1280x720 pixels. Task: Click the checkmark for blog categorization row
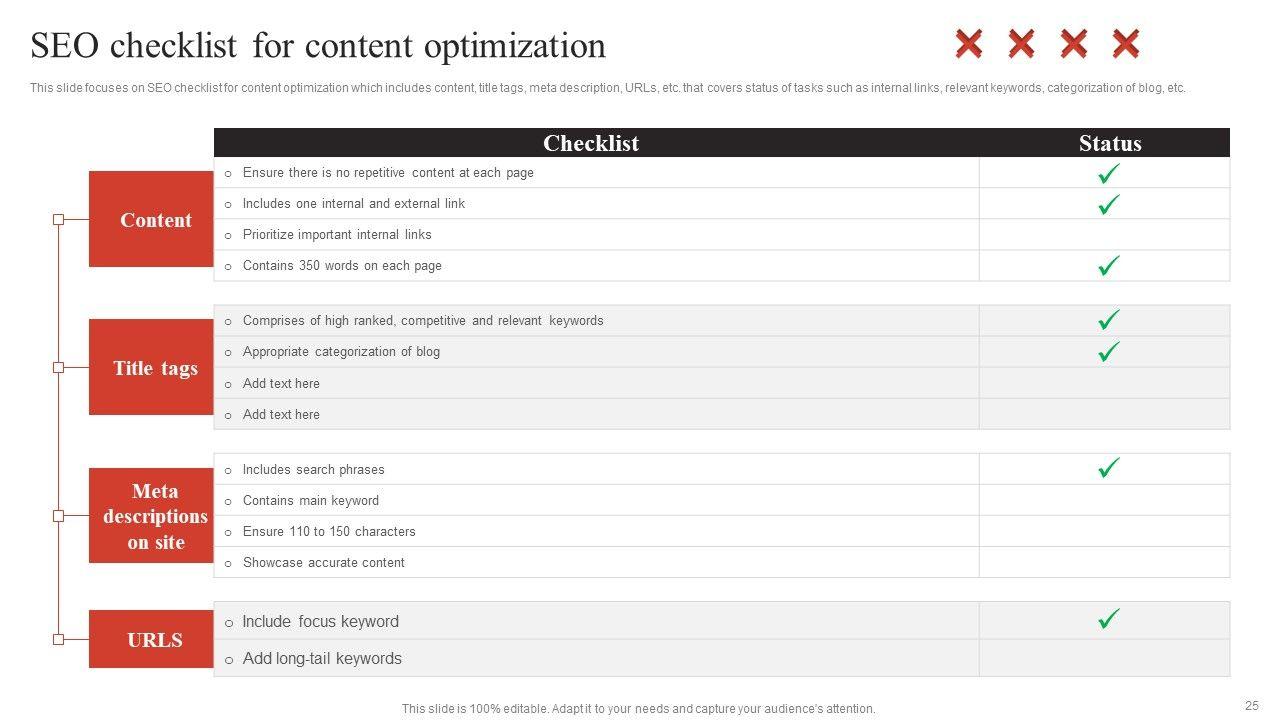[1108, 352]
